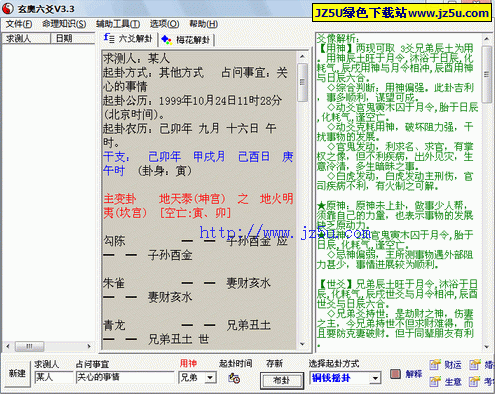Image resolution: width=495 pixels, height=394 pixels.
Task: Click the red 主变卦 地天泰 heading
Action: pos(198,206)
